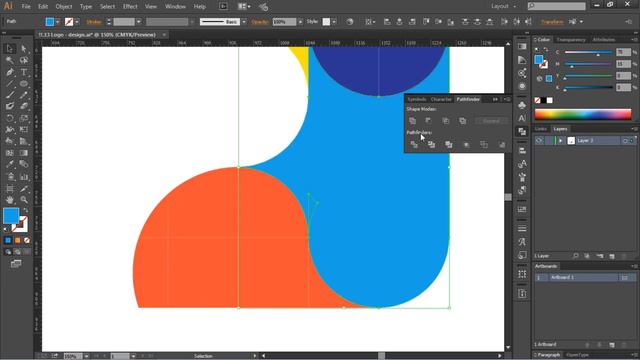Click Merge in the Pathfinders row
This screenshot has height=360, width=640.
[449, 144]
